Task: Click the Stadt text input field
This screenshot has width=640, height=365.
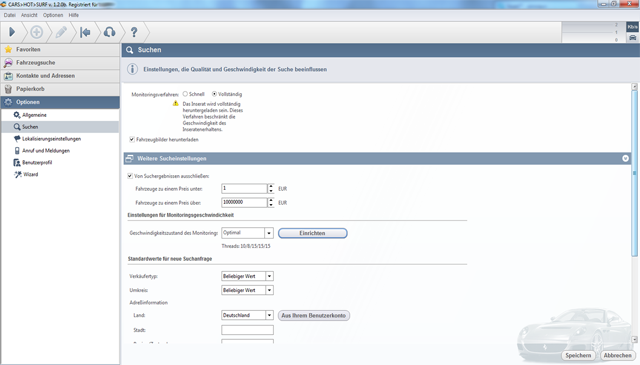Action: tap(247, 330)
